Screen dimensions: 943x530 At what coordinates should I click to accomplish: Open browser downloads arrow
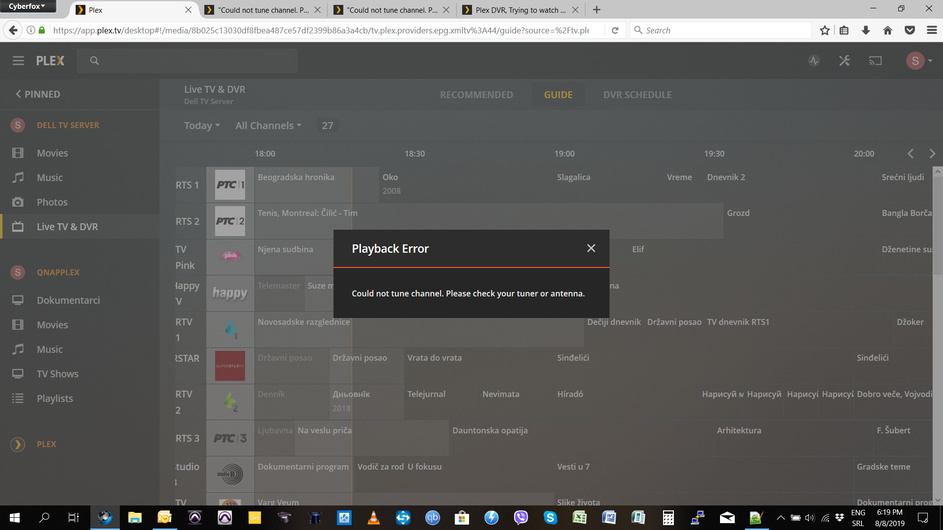point(865,30)
